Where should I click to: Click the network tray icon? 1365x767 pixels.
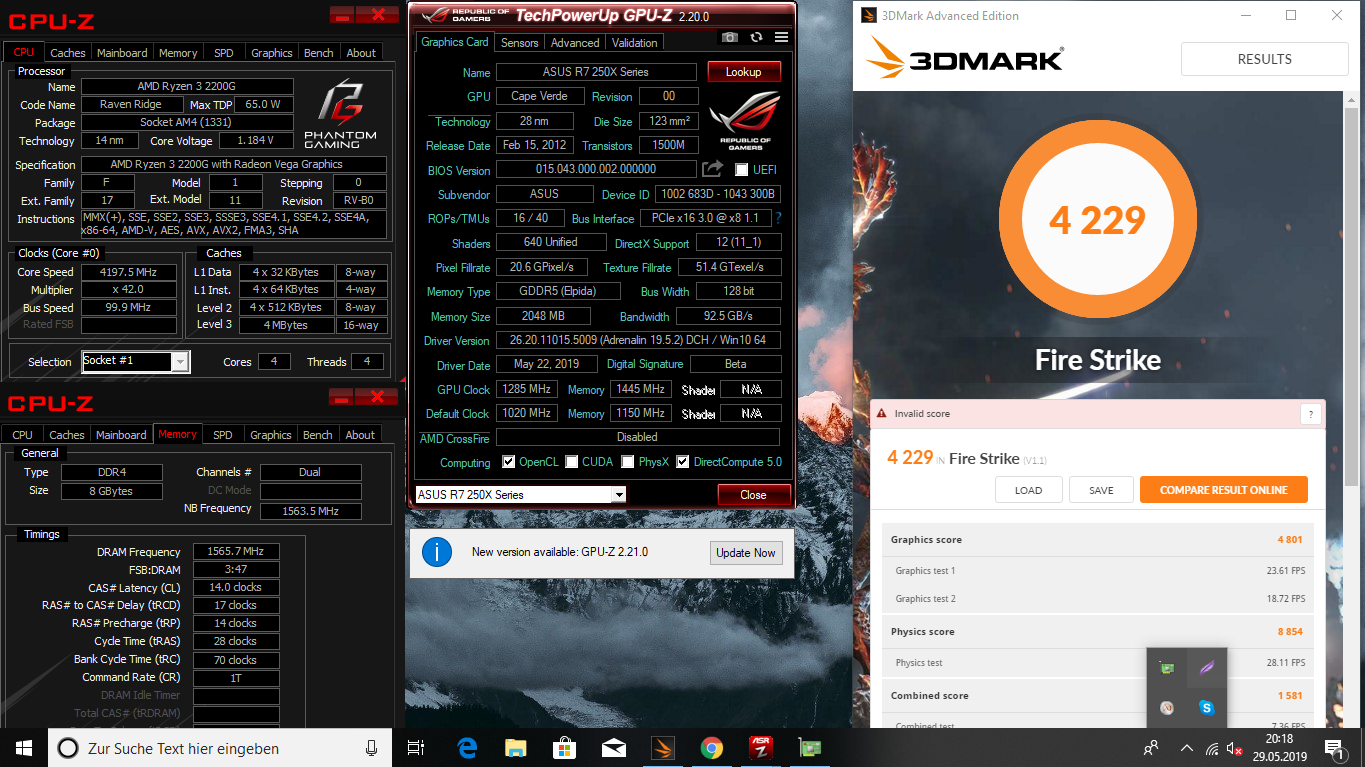pos(1212,748)
